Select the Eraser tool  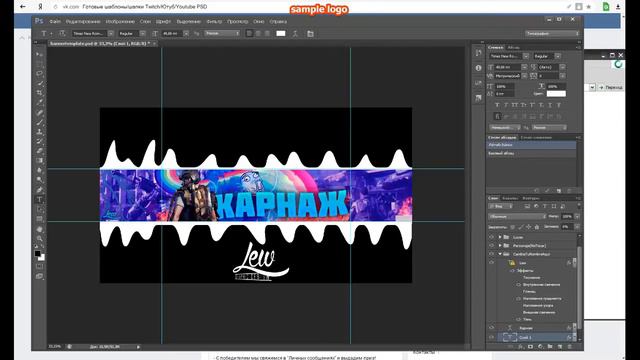tap(39, 151)
